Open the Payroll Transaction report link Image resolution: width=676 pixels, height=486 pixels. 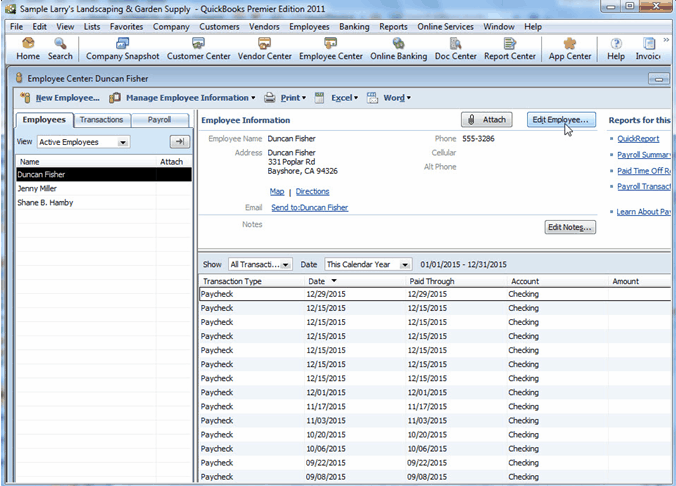644,186
